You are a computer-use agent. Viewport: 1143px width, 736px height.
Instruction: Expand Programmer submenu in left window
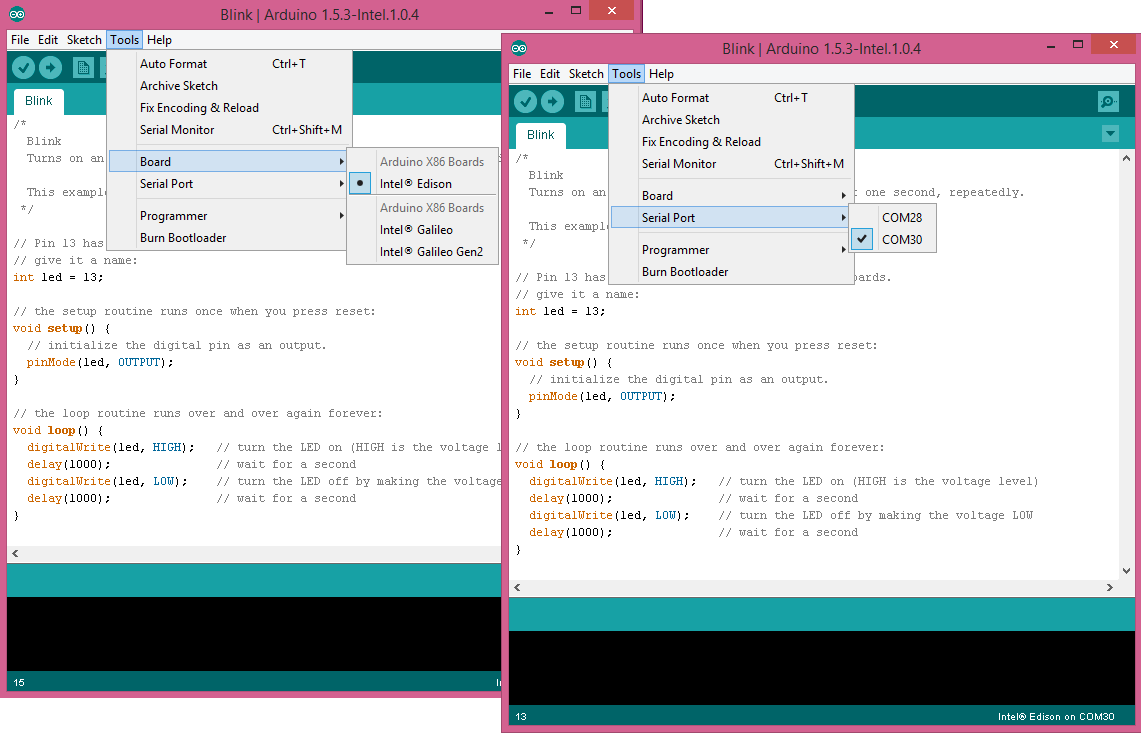coord(227,216)
